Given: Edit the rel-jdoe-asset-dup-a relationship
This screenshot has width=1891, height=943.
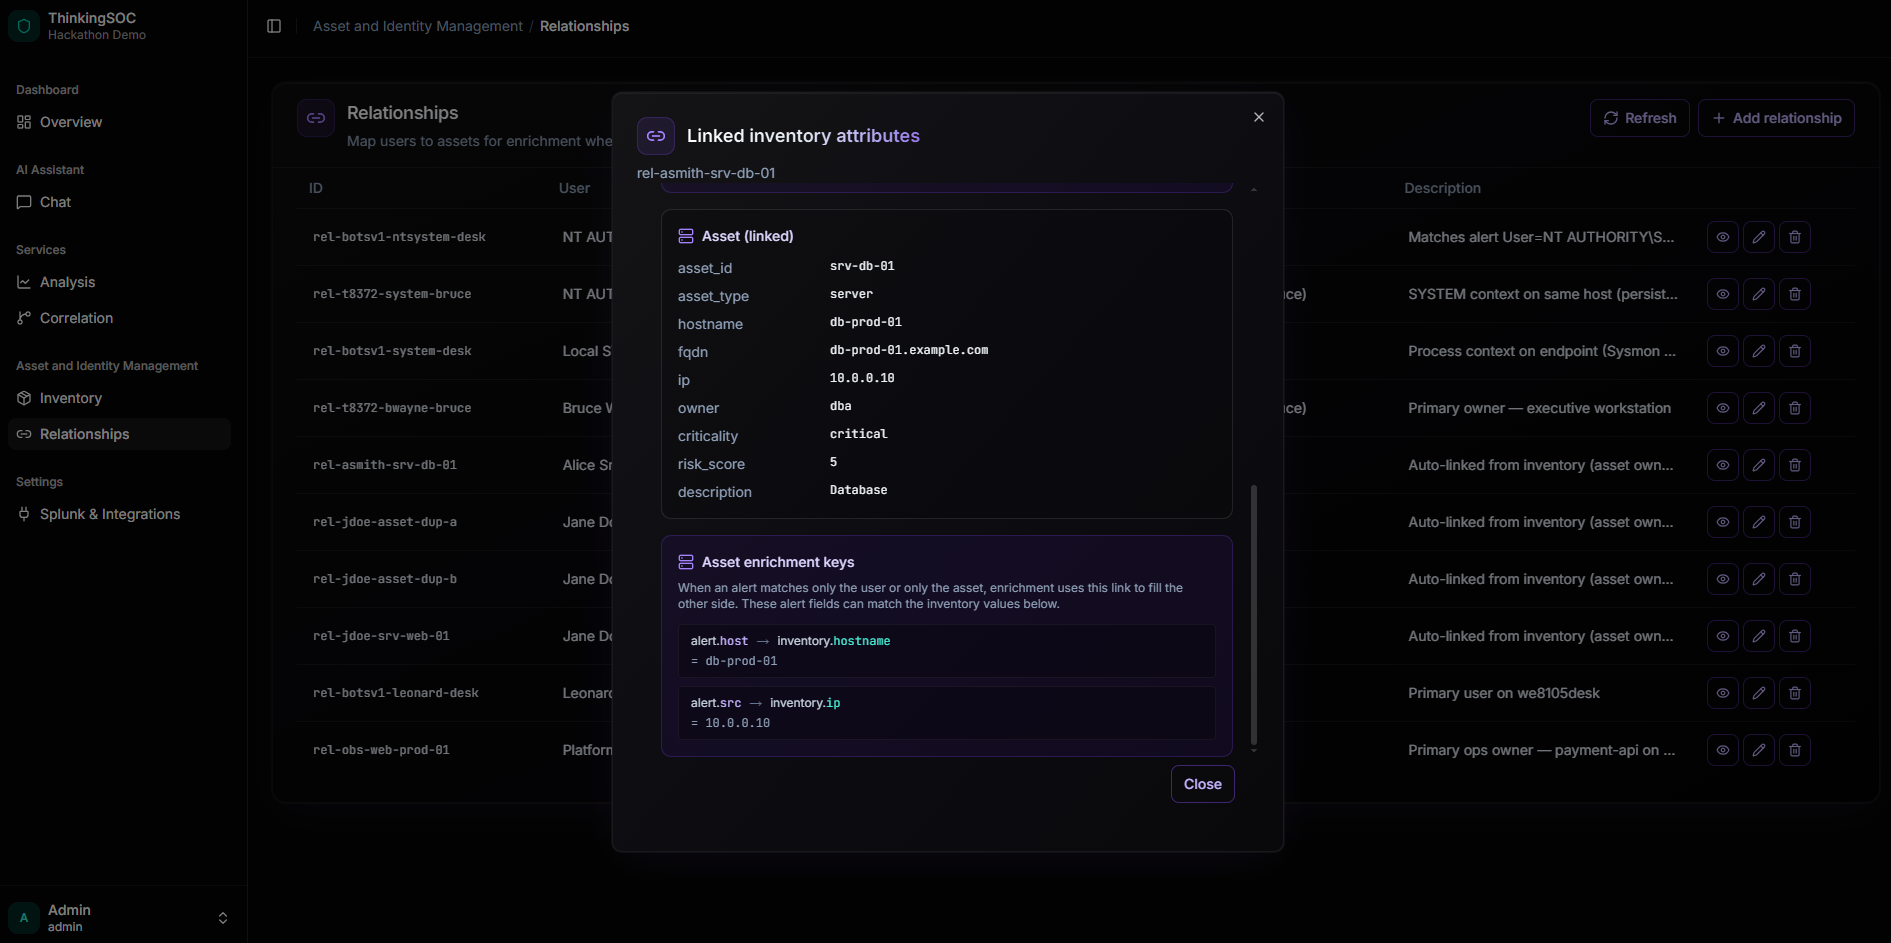Looking at the screenshot, I should (1759, 522).
